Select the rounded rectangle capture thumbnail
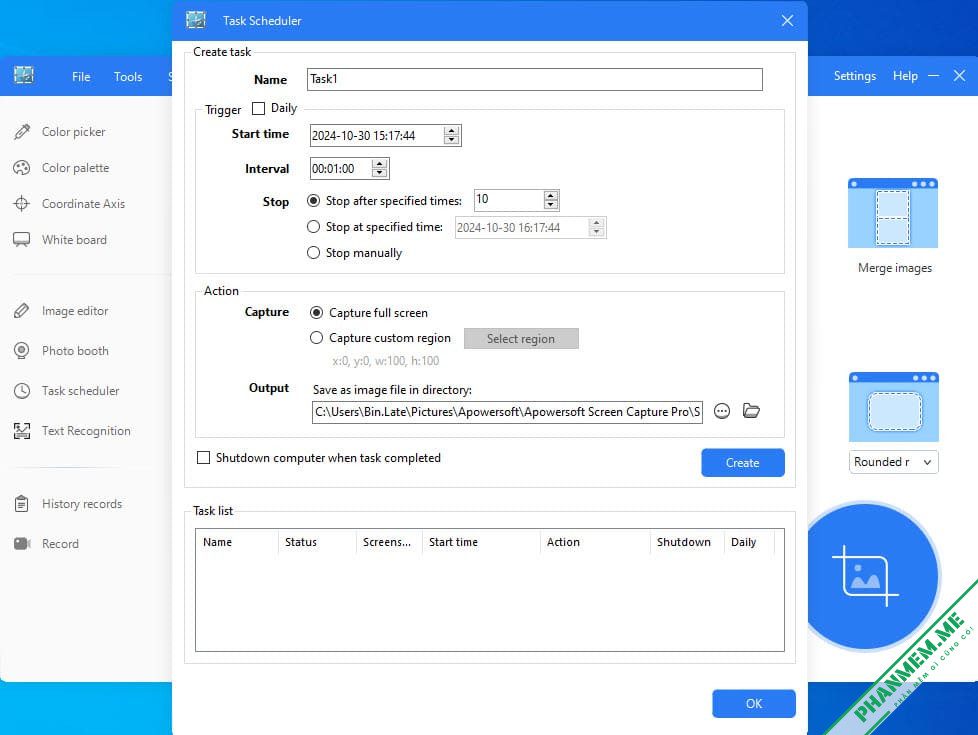 (893, 407)
